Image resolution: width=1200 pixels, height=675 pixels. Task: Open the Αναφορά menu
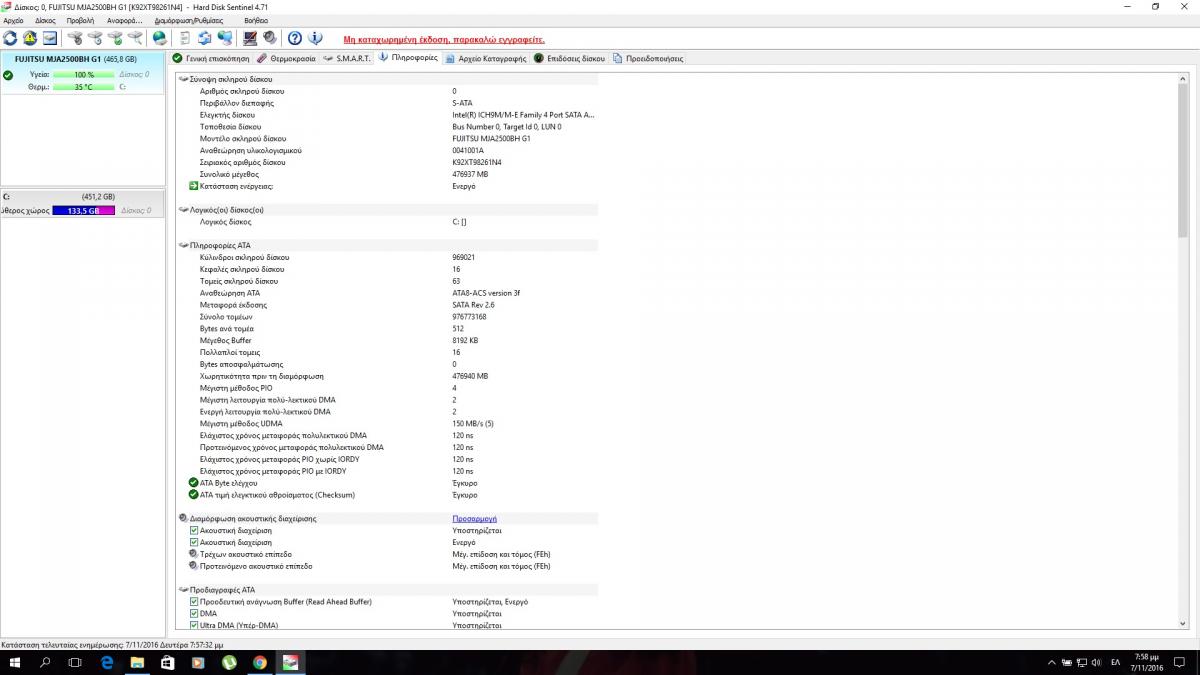click(124, 20)
